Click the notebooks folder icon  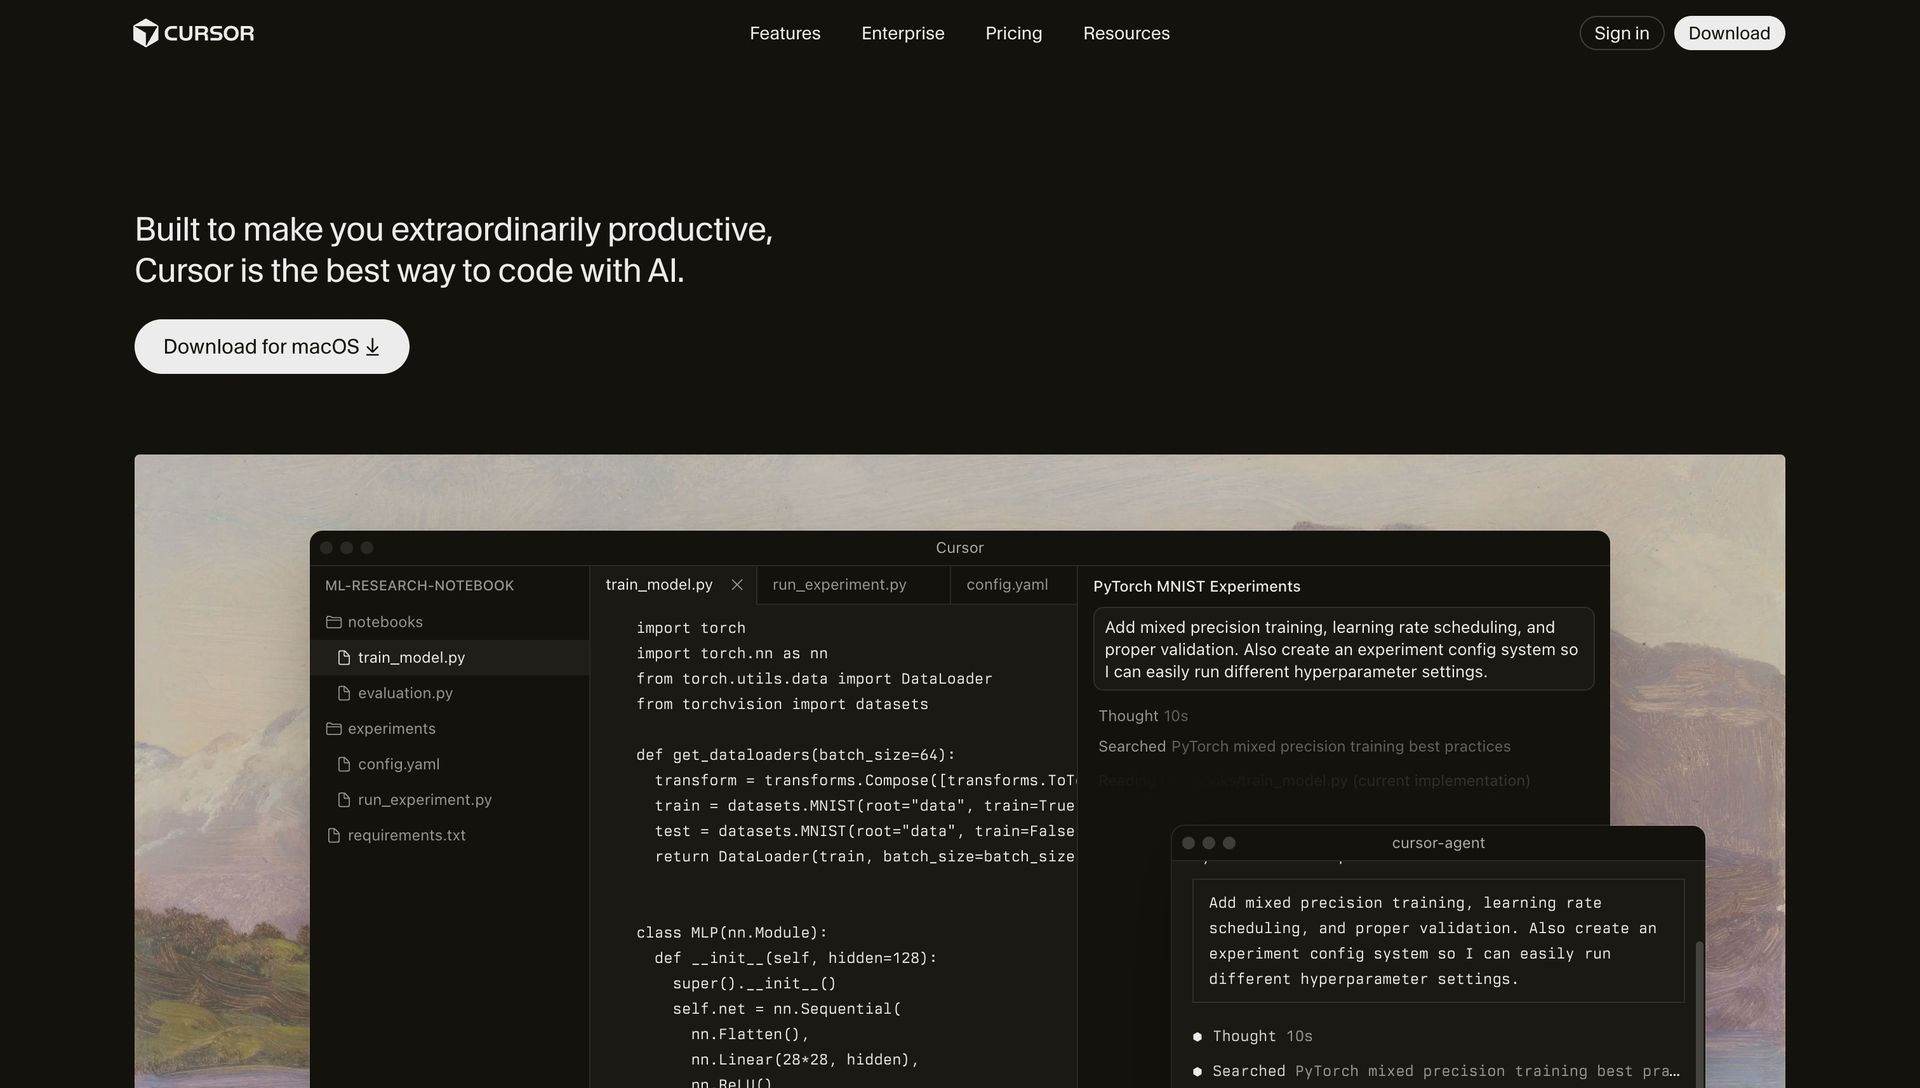334,622
